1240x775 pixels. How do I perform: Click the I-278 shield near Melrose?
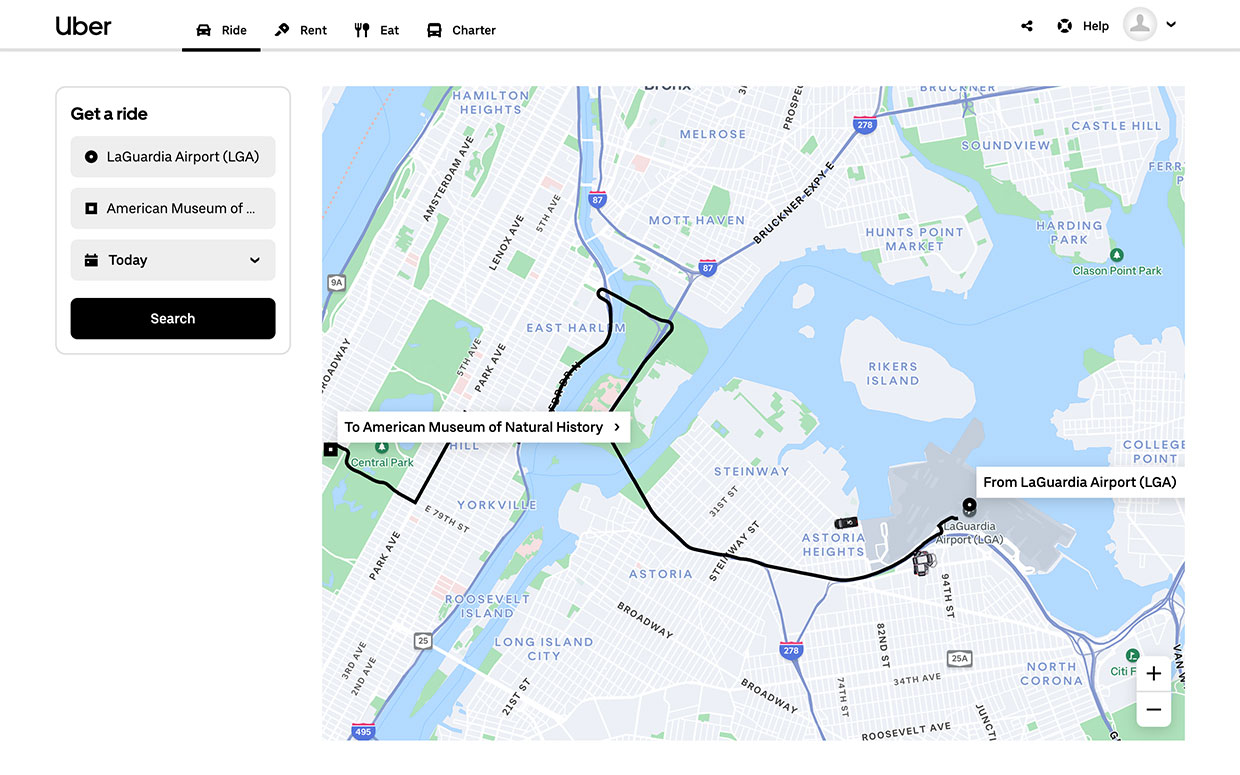865,125
